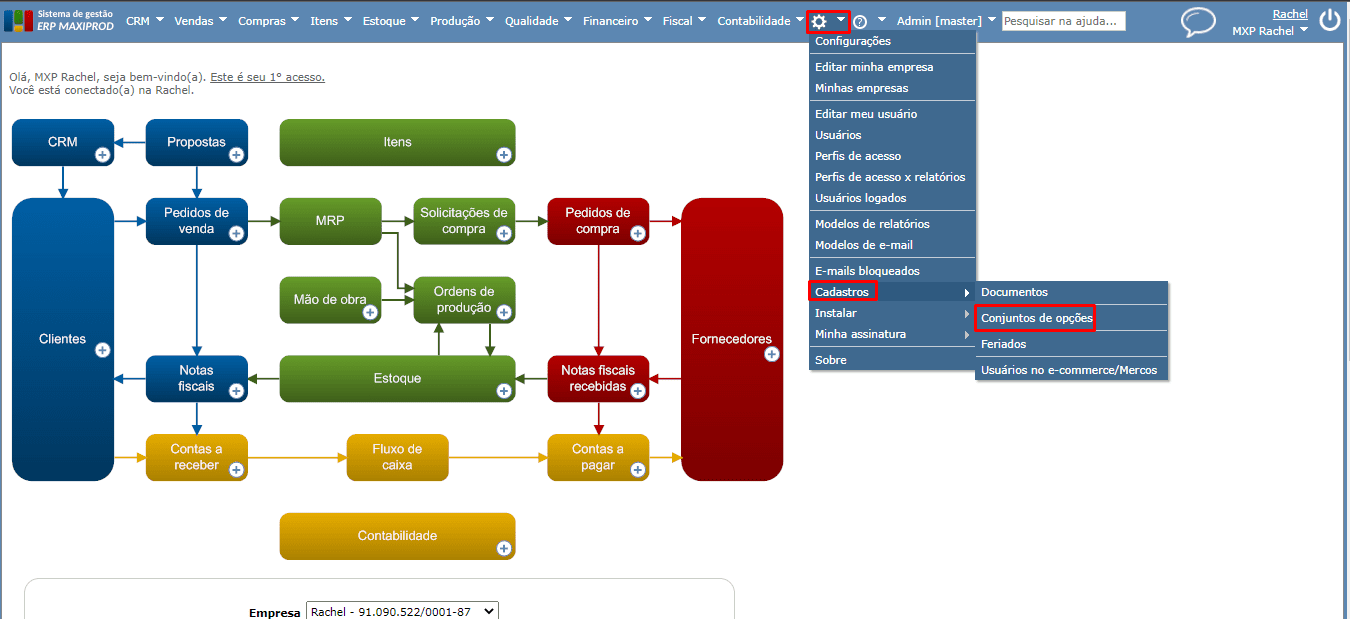Viewport: 1350px width, 619px height.
Task: Expand plus icon on Fornecedores block
Action: point(771,354)
